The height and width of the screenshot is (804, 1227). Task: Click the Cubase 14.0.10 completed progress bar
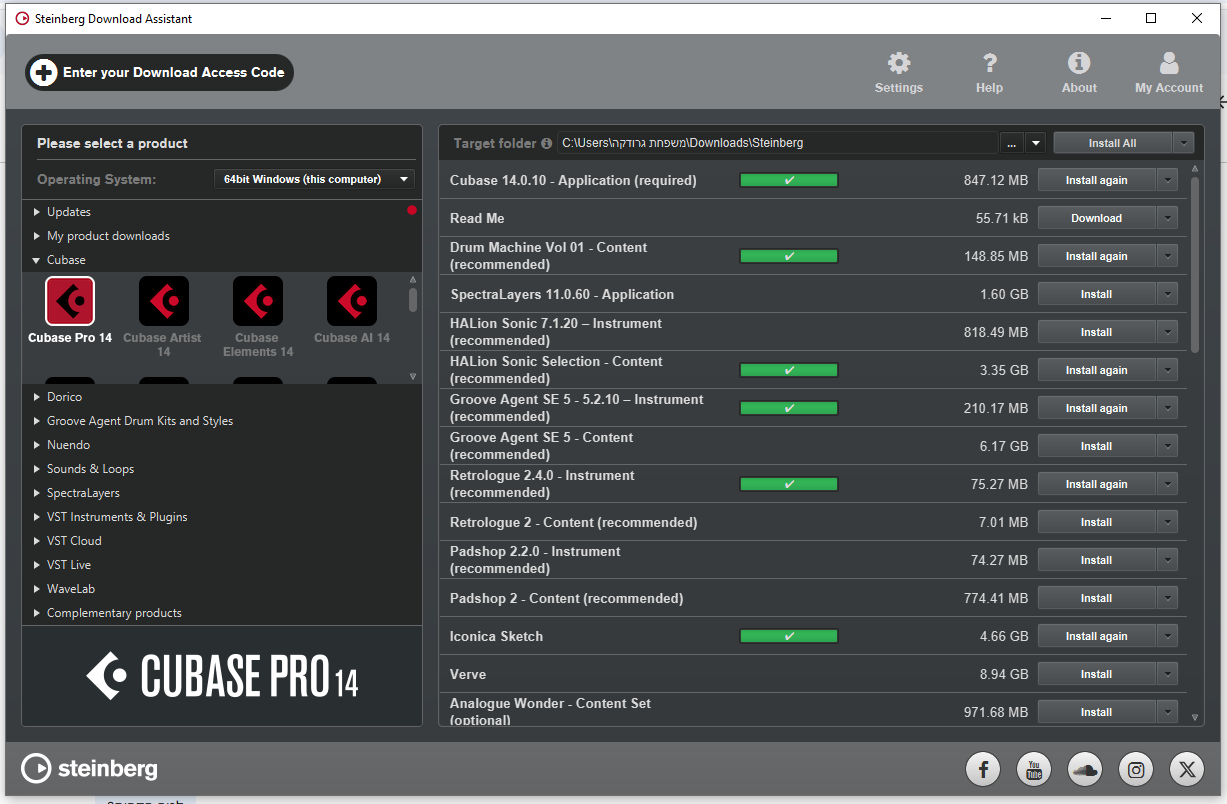point(789,180)
